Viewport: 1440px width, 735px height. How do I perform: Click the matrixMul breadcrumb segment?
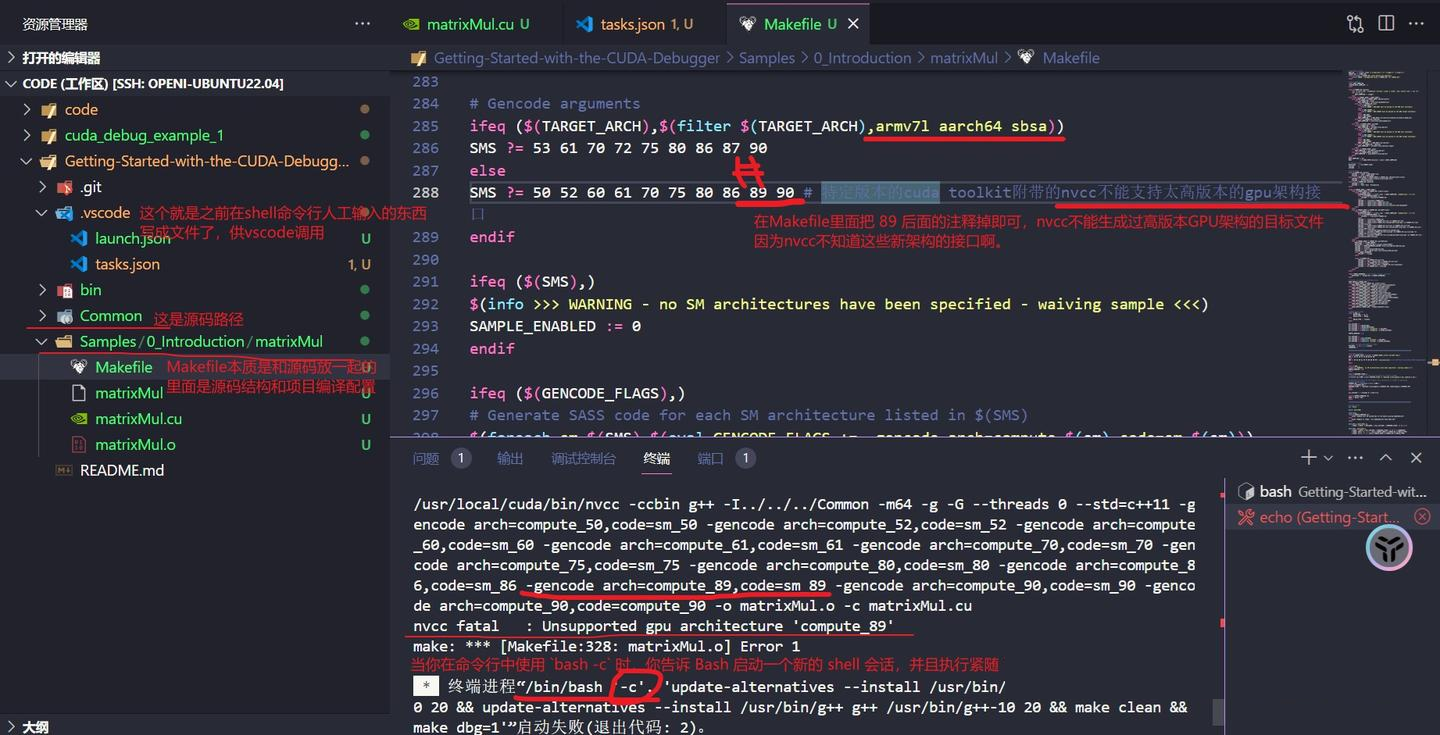tap(964, 58)
